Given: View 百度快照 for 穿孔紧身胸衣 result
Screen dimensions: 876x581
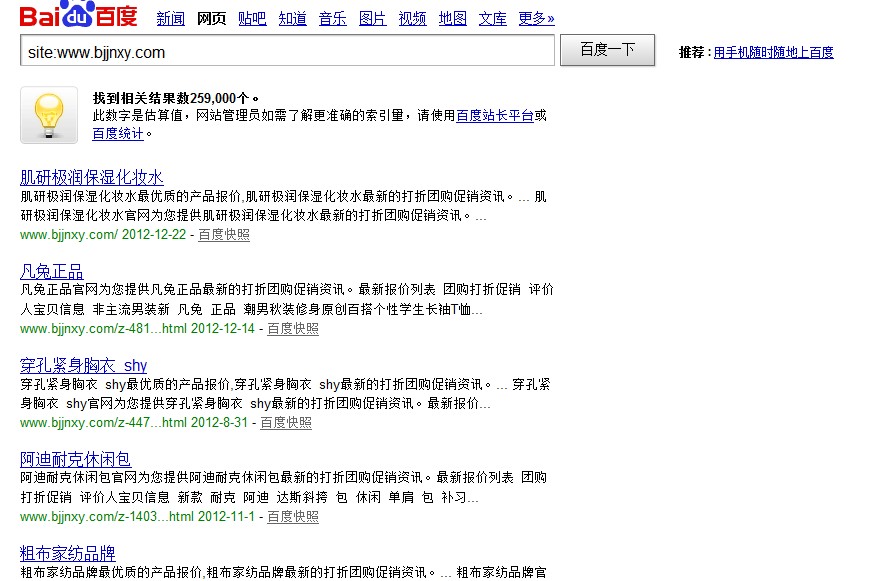Looking at the screenshot, I should 286,423.
